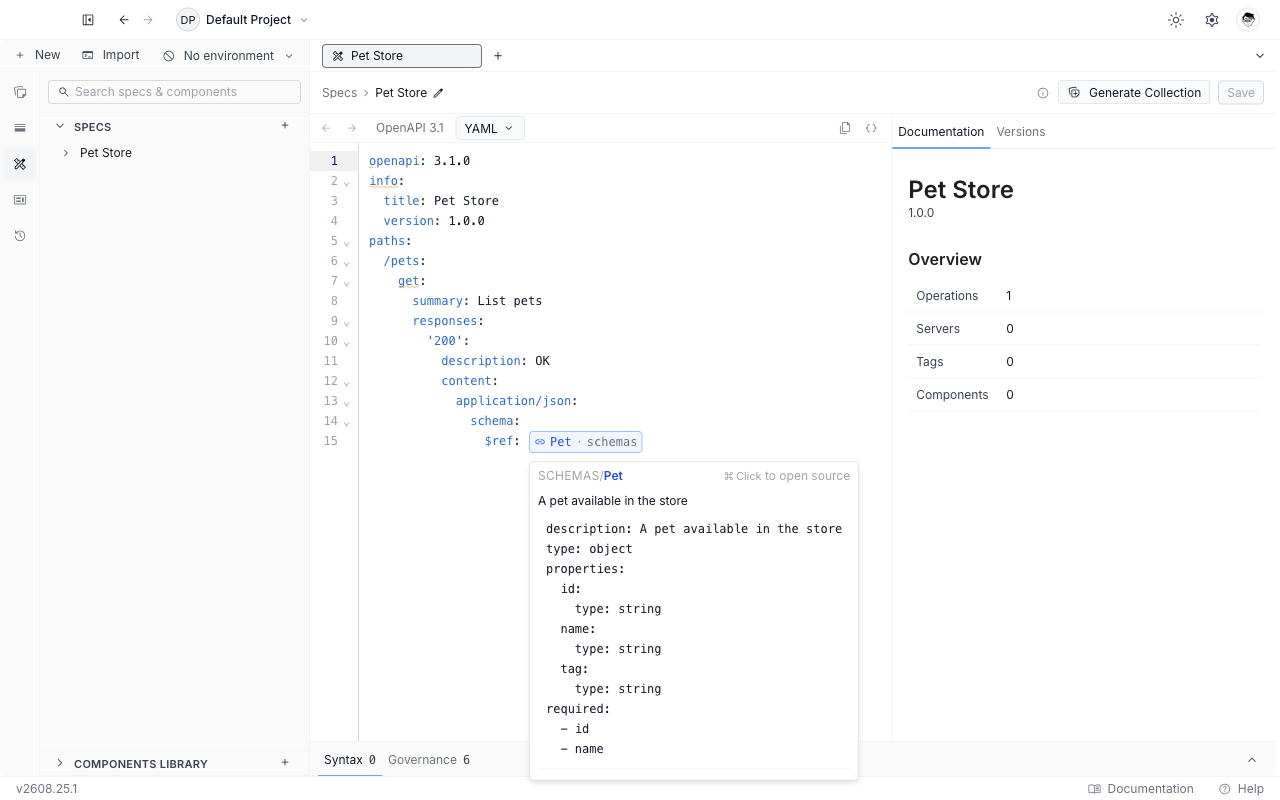Image resolution: width=1280 pixels, height=800 pixels.
Task: Go back in the editor history
Action: pos(326,128)
